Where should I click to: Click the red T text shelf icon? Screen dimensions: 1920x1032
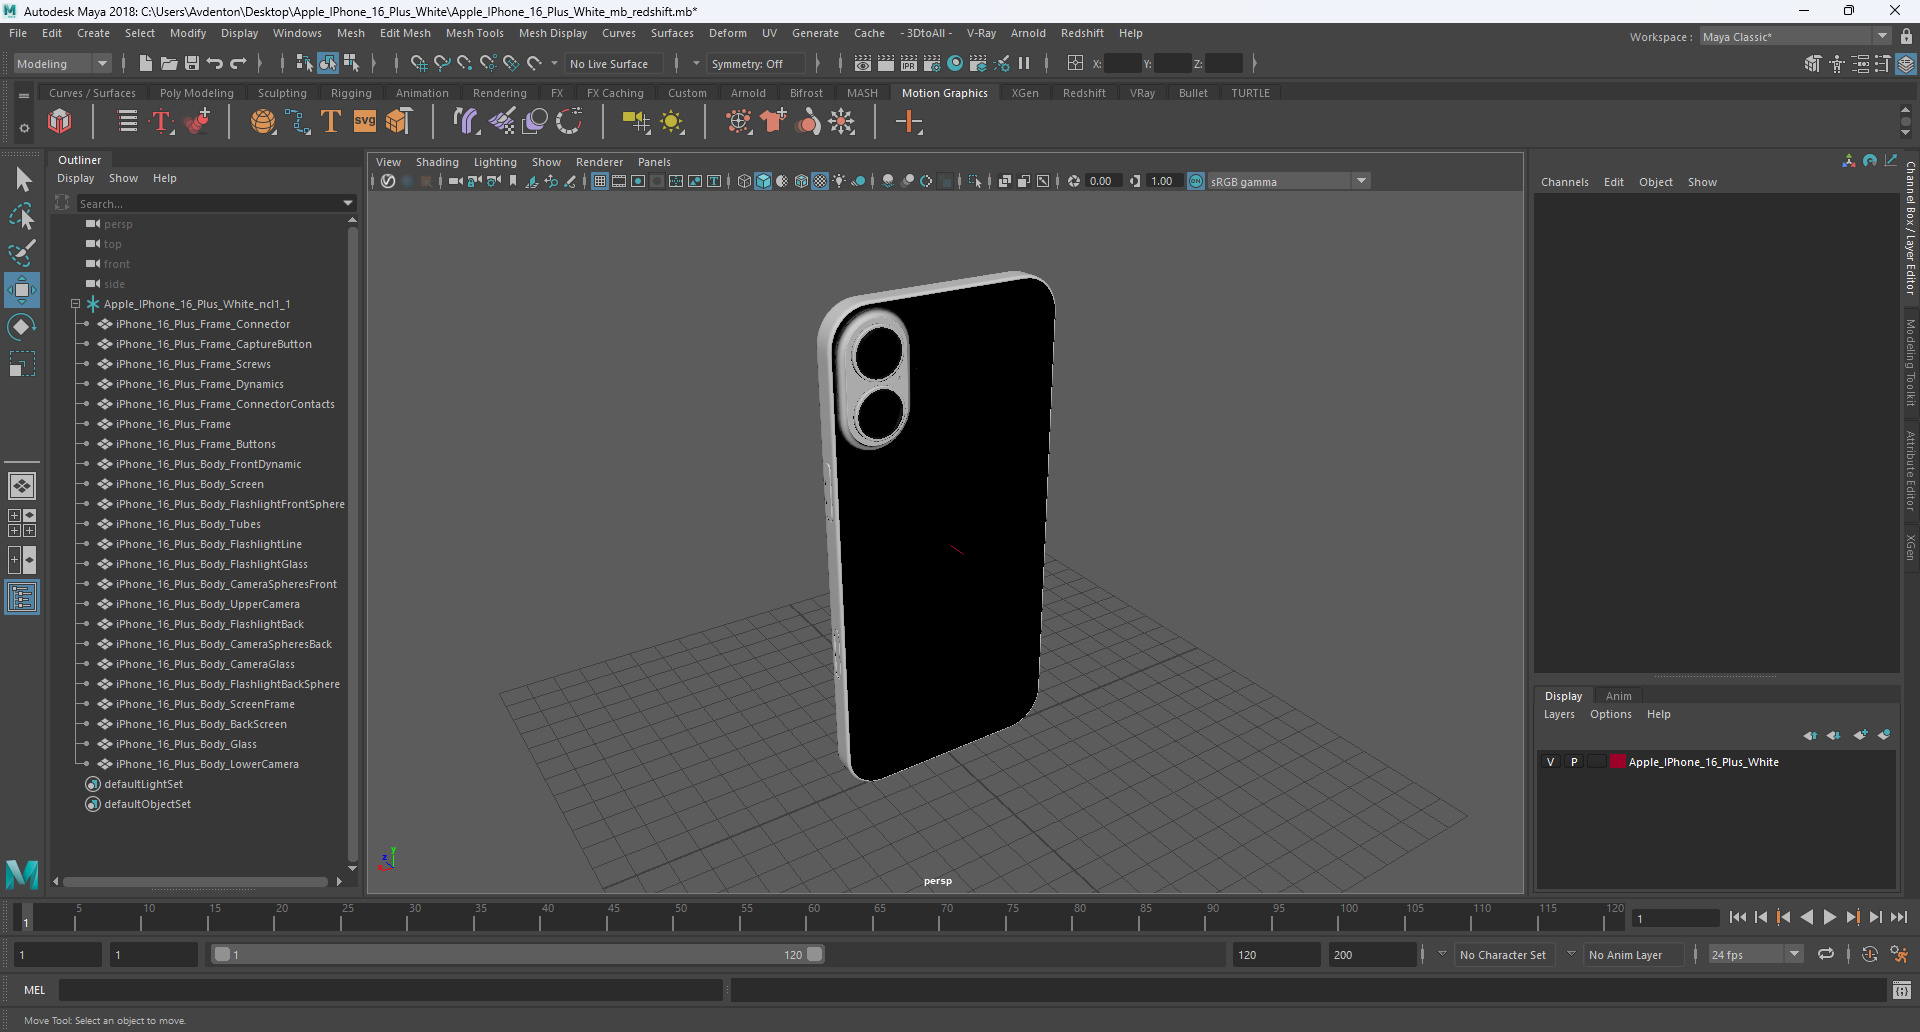162,122
